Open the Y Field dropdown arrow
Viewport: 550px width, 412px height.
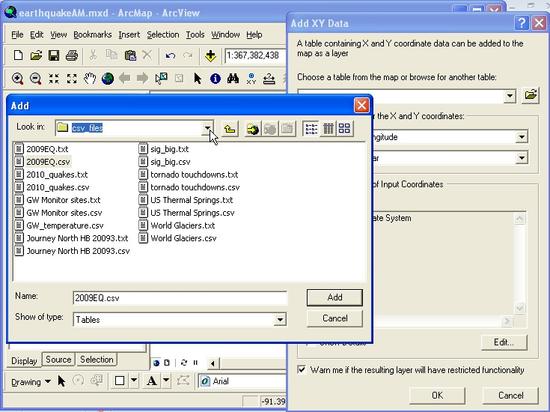[x=522, y=158]
